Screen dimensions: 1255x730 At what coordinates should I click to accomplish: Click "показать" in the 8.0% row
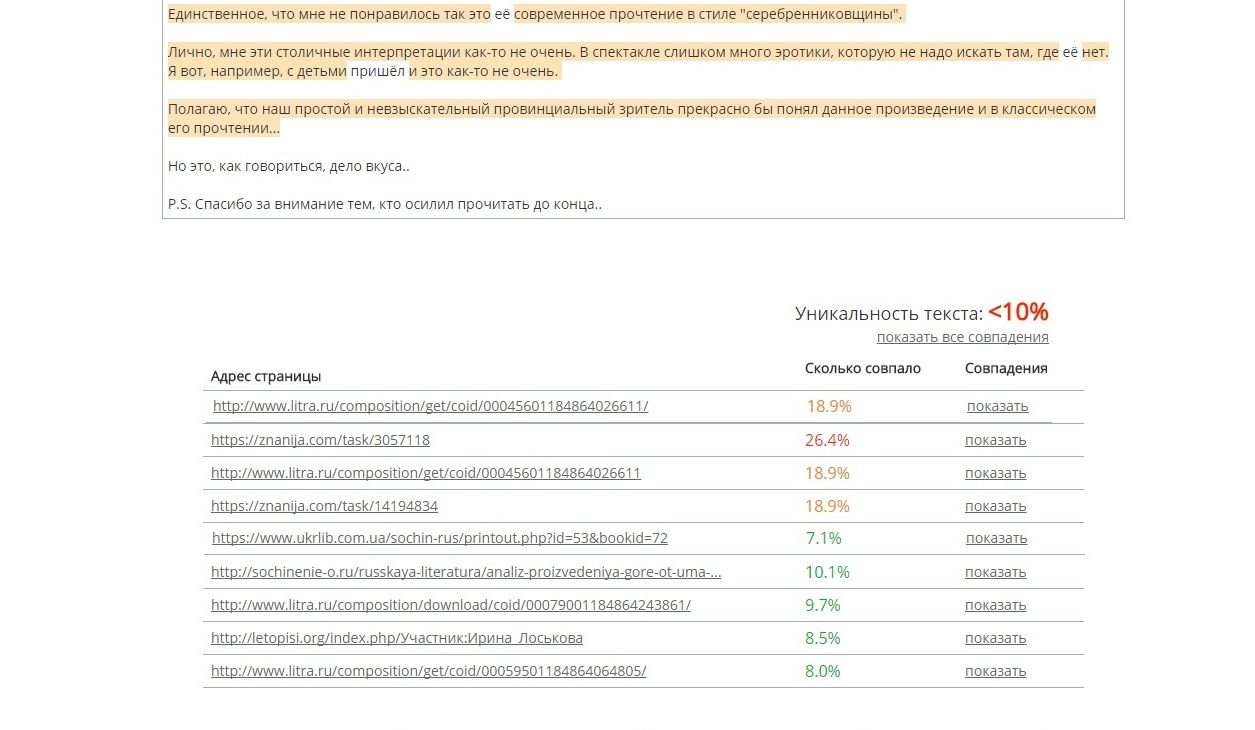[x=995, y=671]
